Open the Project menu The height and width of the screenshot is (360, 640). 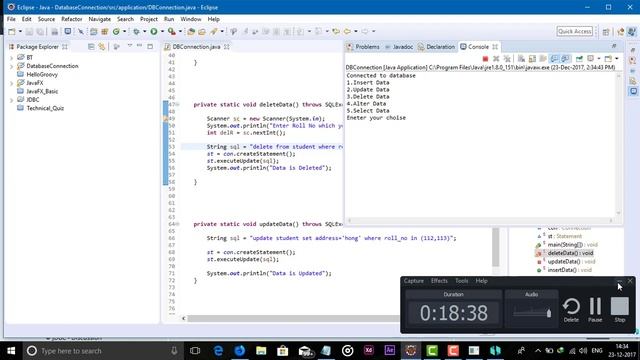point(149,19)
